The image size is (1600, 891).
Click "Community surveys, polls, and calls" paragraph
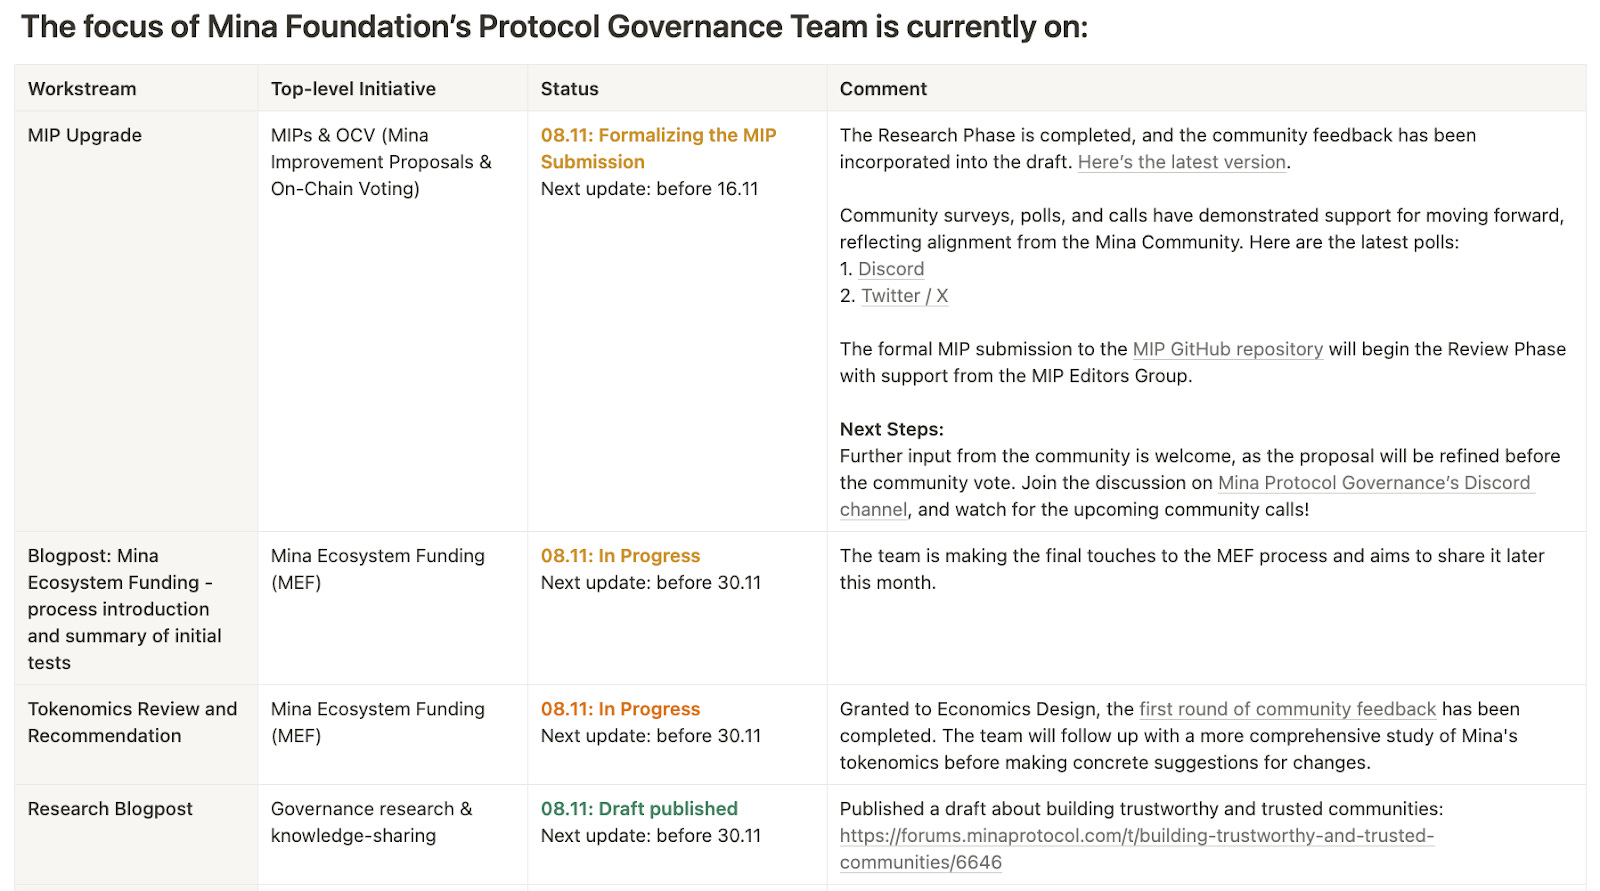pyautogui.click(x=1202, y=229)
